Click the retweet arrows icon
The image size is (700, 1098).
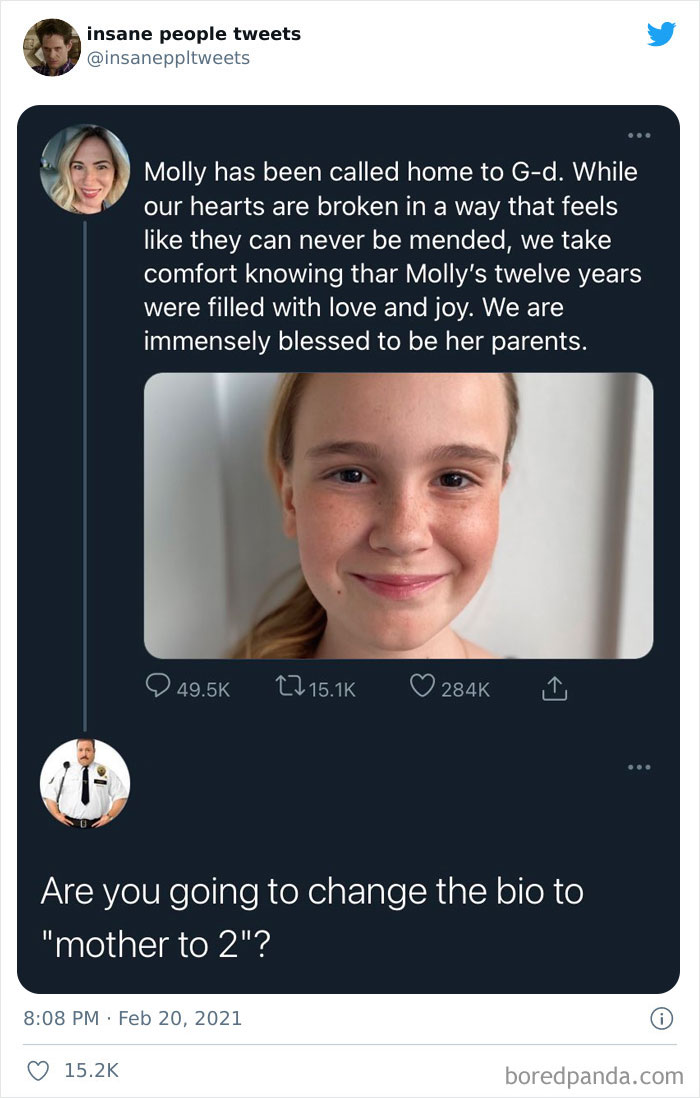(289, 688)
